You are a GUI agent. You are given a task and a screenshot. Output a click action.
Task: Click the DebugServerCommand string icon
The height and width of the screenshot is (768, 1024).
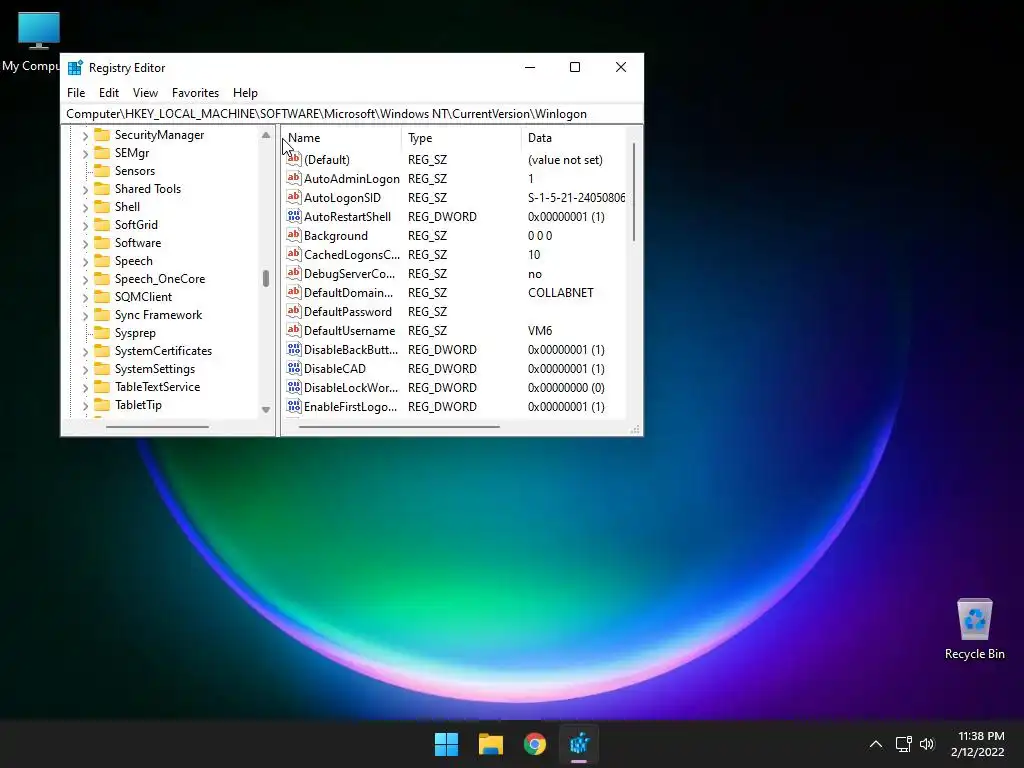[x=294, y=272]
